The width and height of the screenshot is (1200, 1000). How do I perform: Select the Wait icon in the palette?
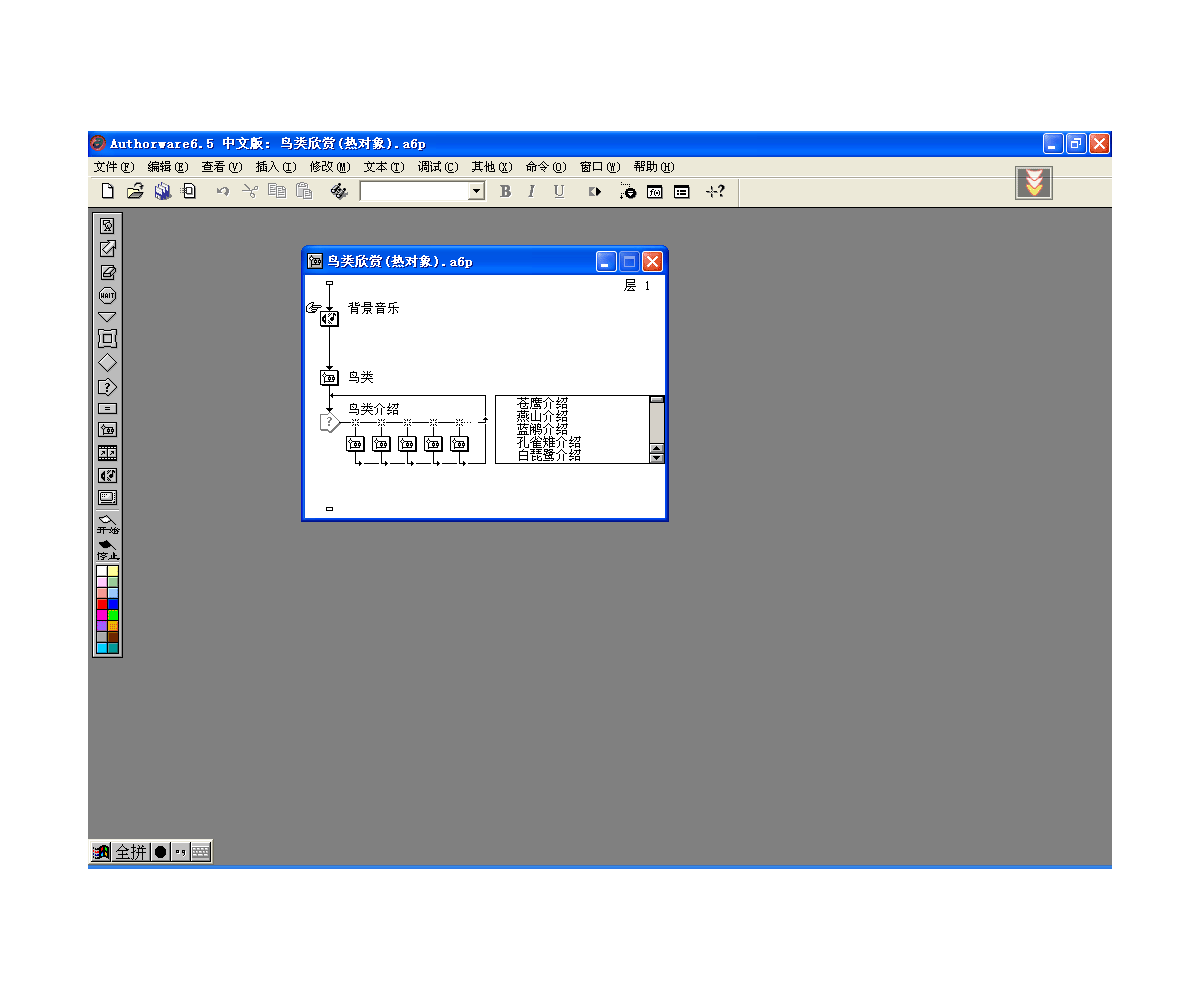[x=107, y=295]
